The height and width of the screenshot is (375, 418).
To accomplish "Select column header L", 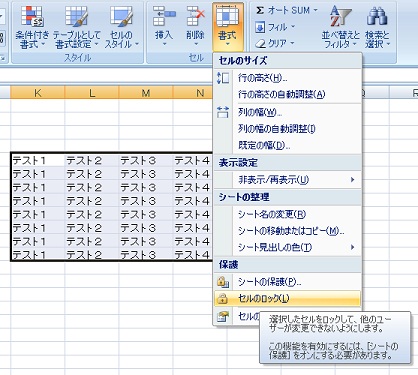I will (92, 93).
